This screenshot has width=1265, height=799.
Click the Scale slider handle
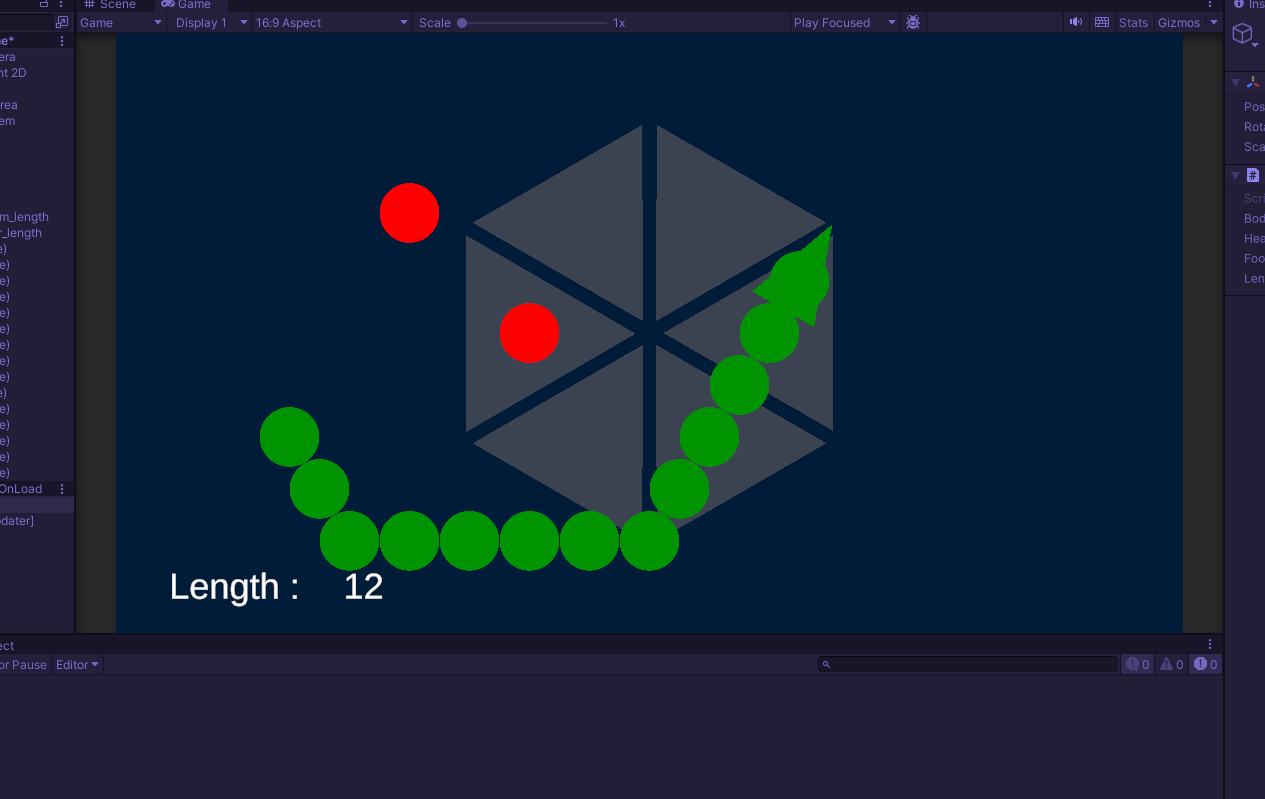(462, 22)
